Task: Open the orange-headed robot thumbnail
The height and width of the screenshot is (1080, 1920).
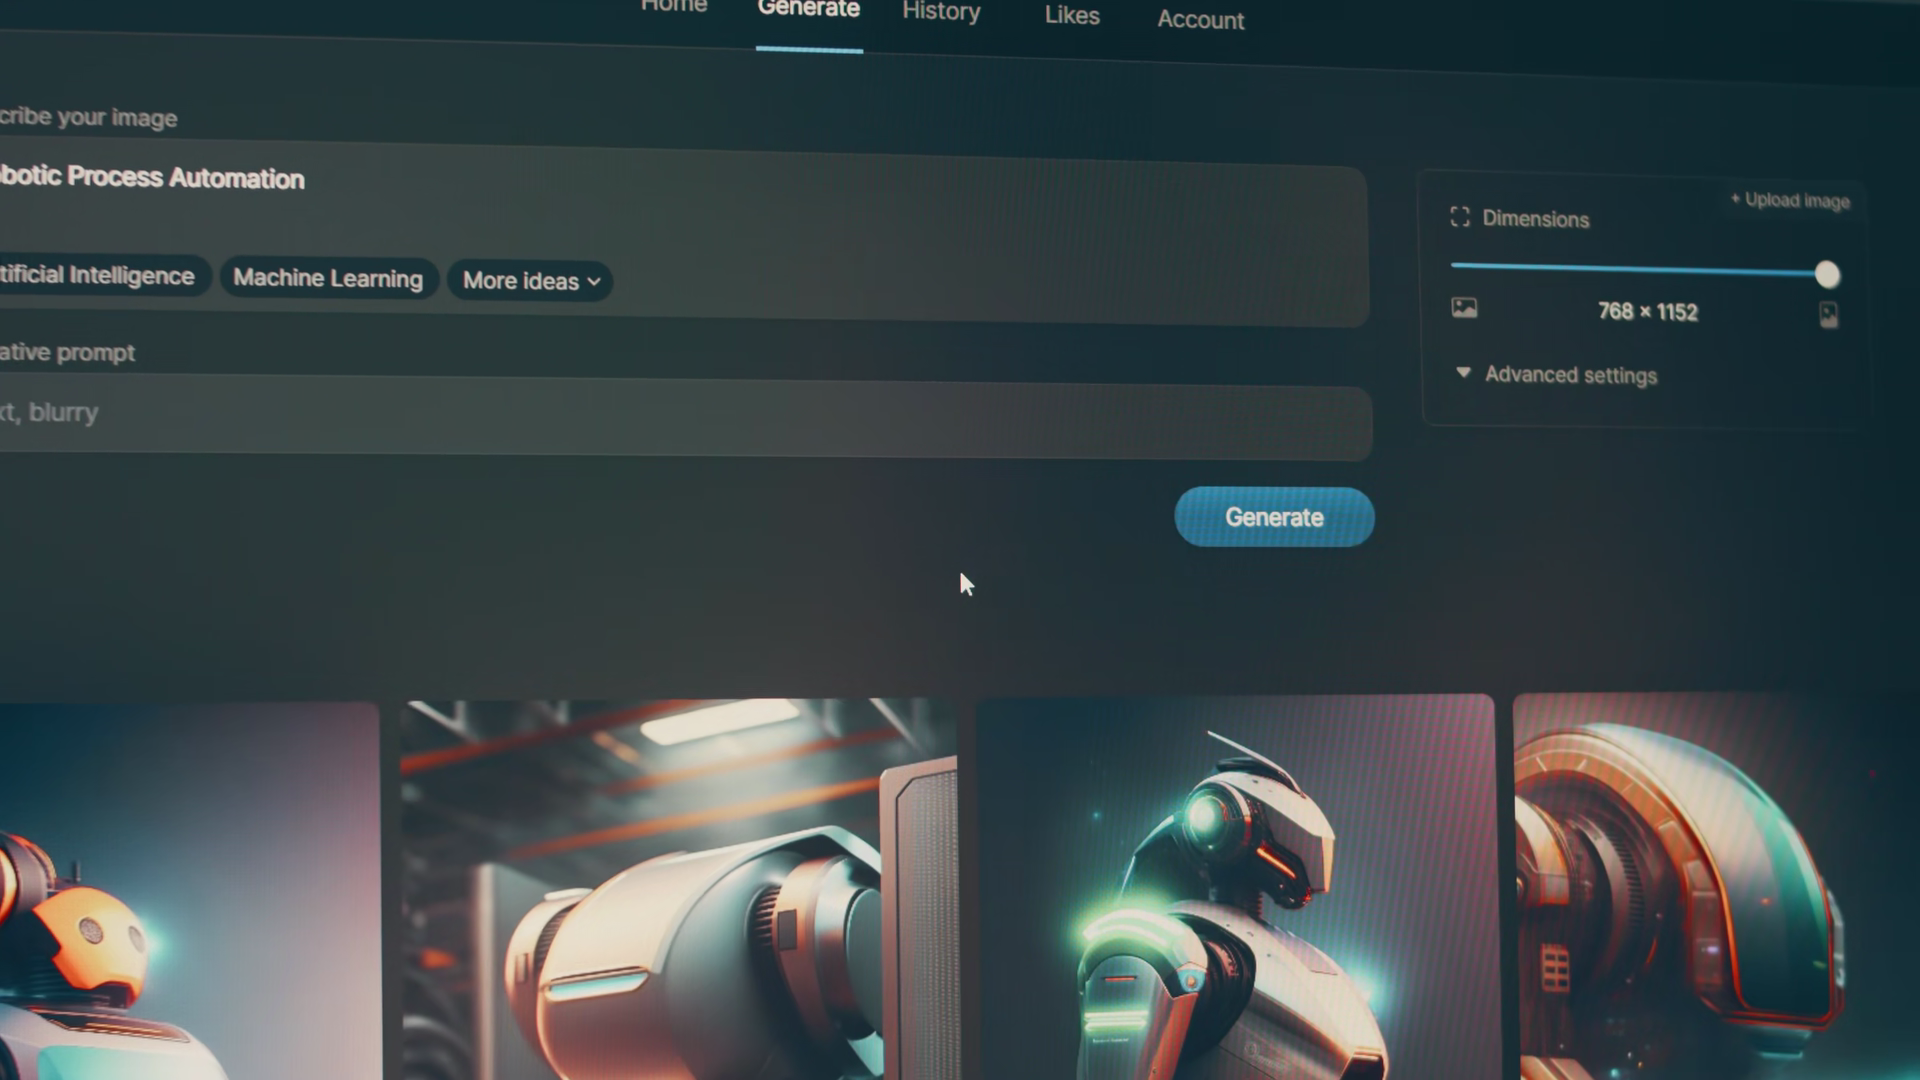Action: point(188,890)
